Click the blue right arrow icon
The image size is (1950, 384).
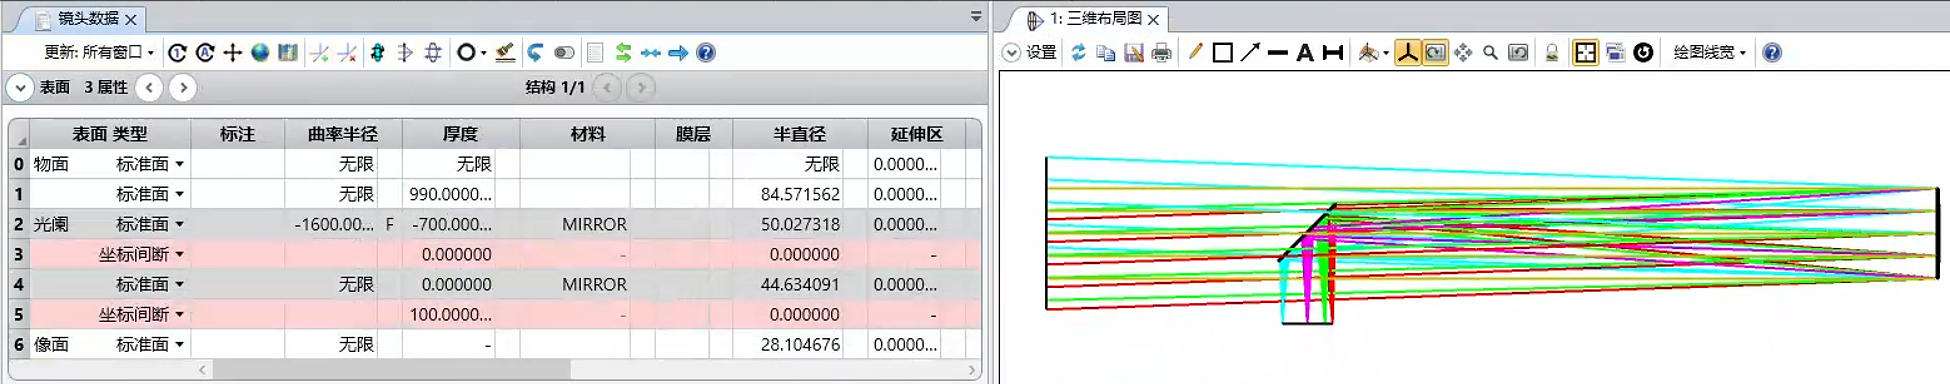678,53
